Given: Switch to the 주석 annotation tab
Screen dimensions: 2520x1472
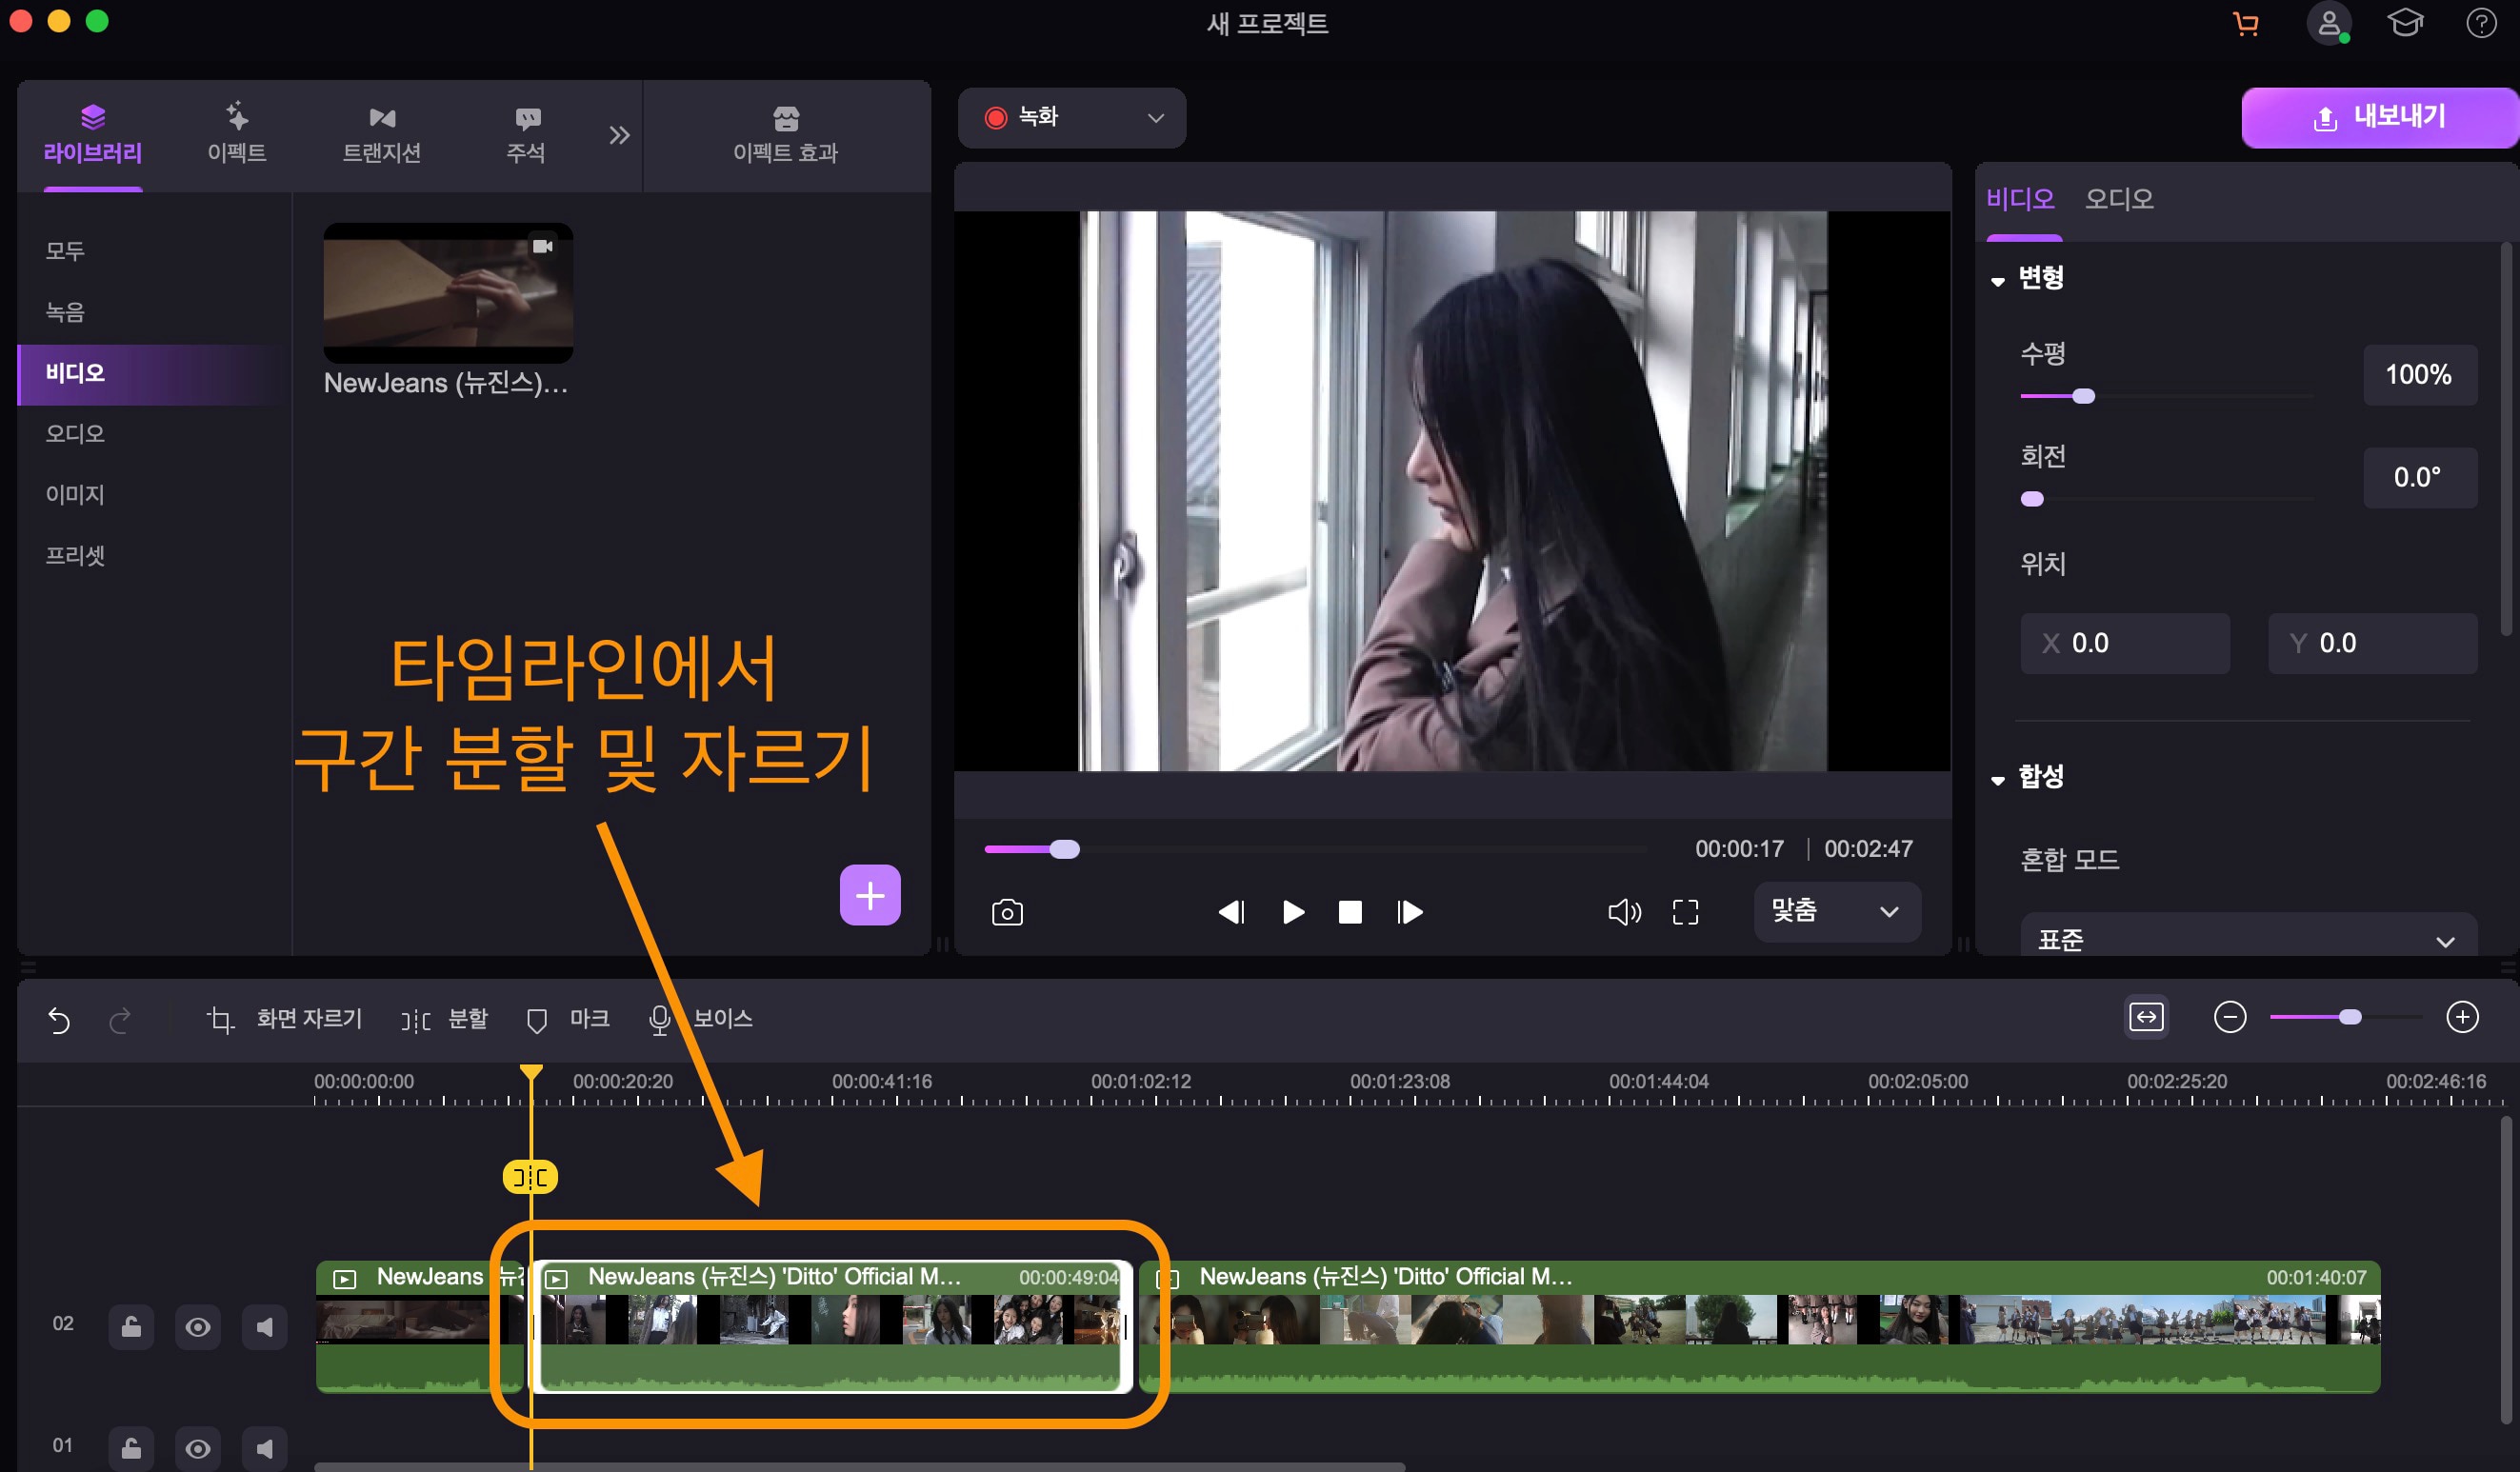Looking at the screenshot, I should (526, 134).
